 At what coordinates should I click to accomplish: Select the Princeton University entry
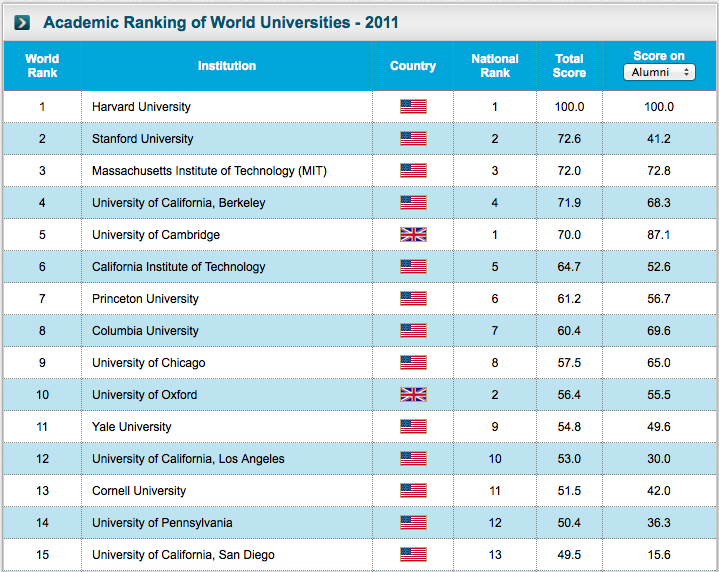pos(145,299)
